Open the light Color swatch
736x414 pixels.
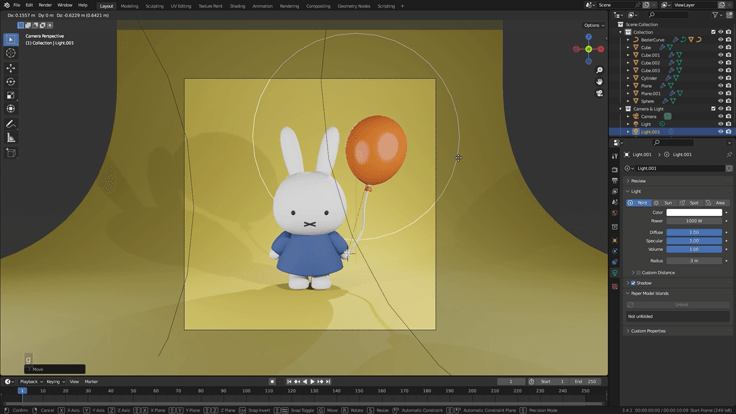[x=694, y=213]
